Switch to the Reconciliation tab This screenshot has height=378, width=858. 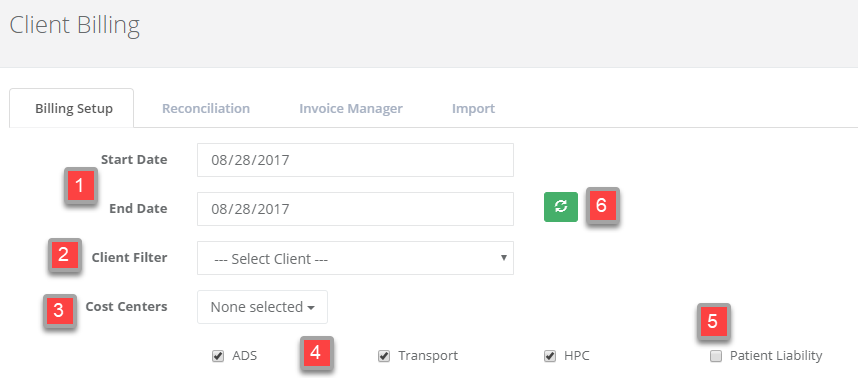(x=206, y=108)
